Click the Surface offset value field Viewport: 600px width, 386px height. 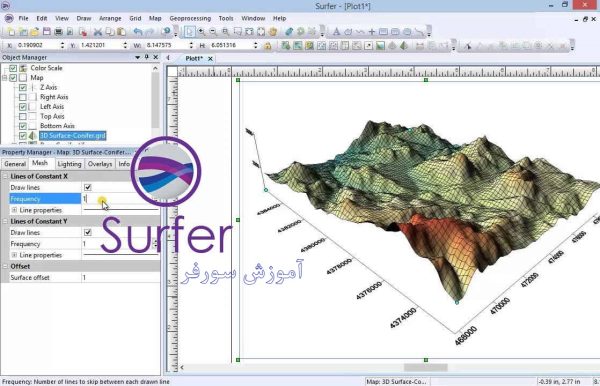pyautogui.click(x=121, y=278)
